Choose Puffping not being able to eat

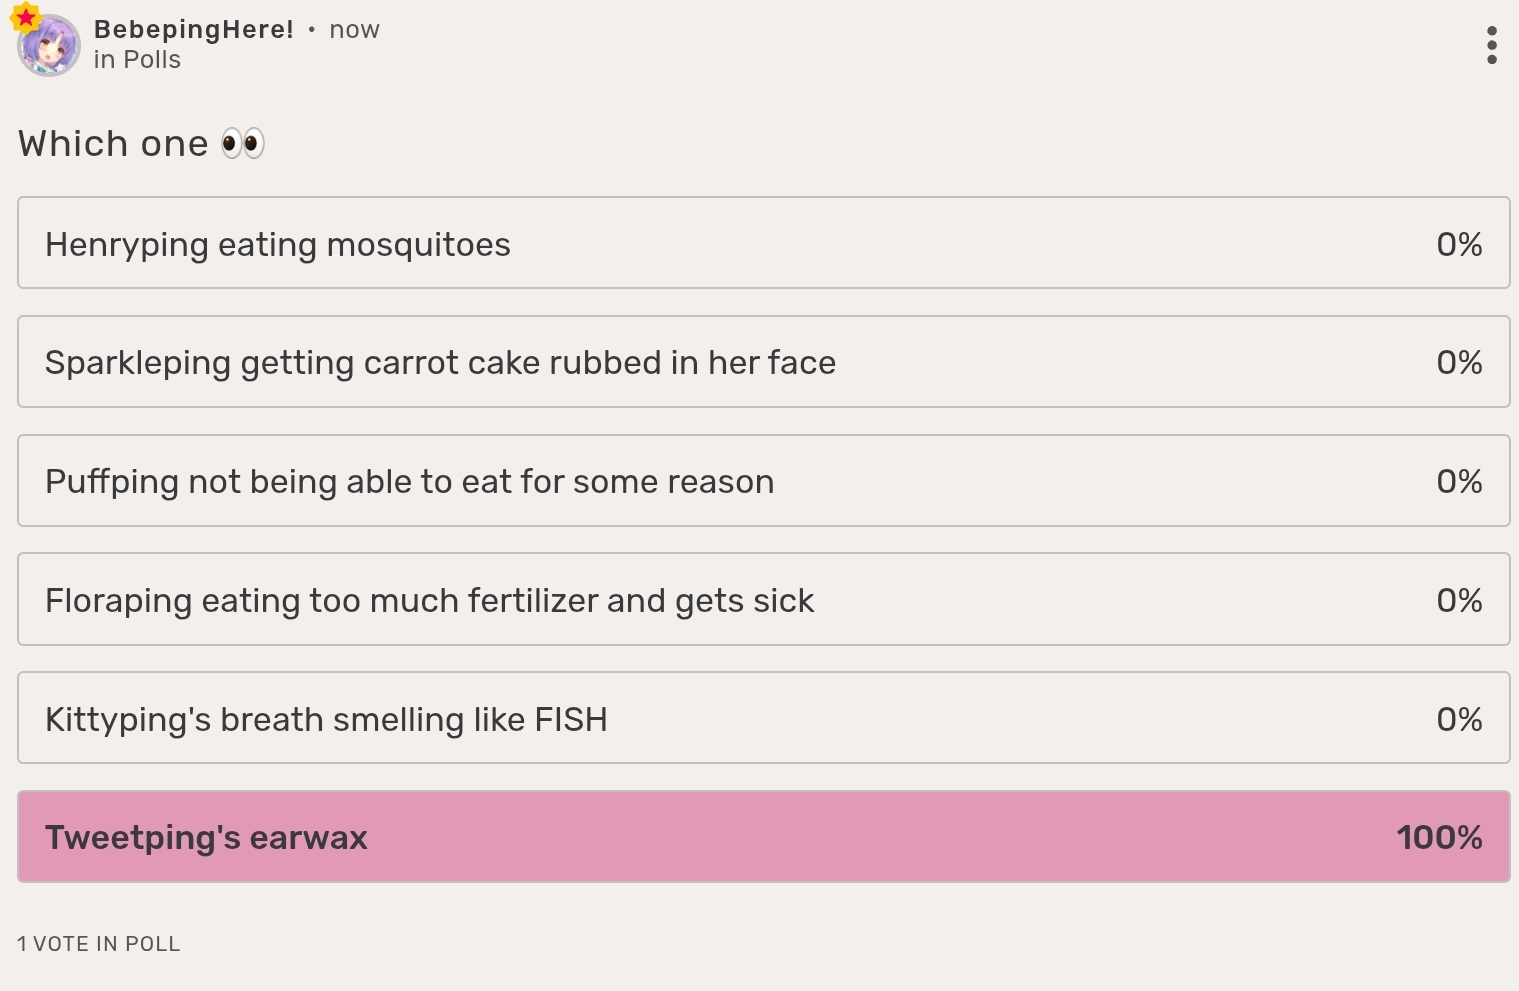click(764, 481)
